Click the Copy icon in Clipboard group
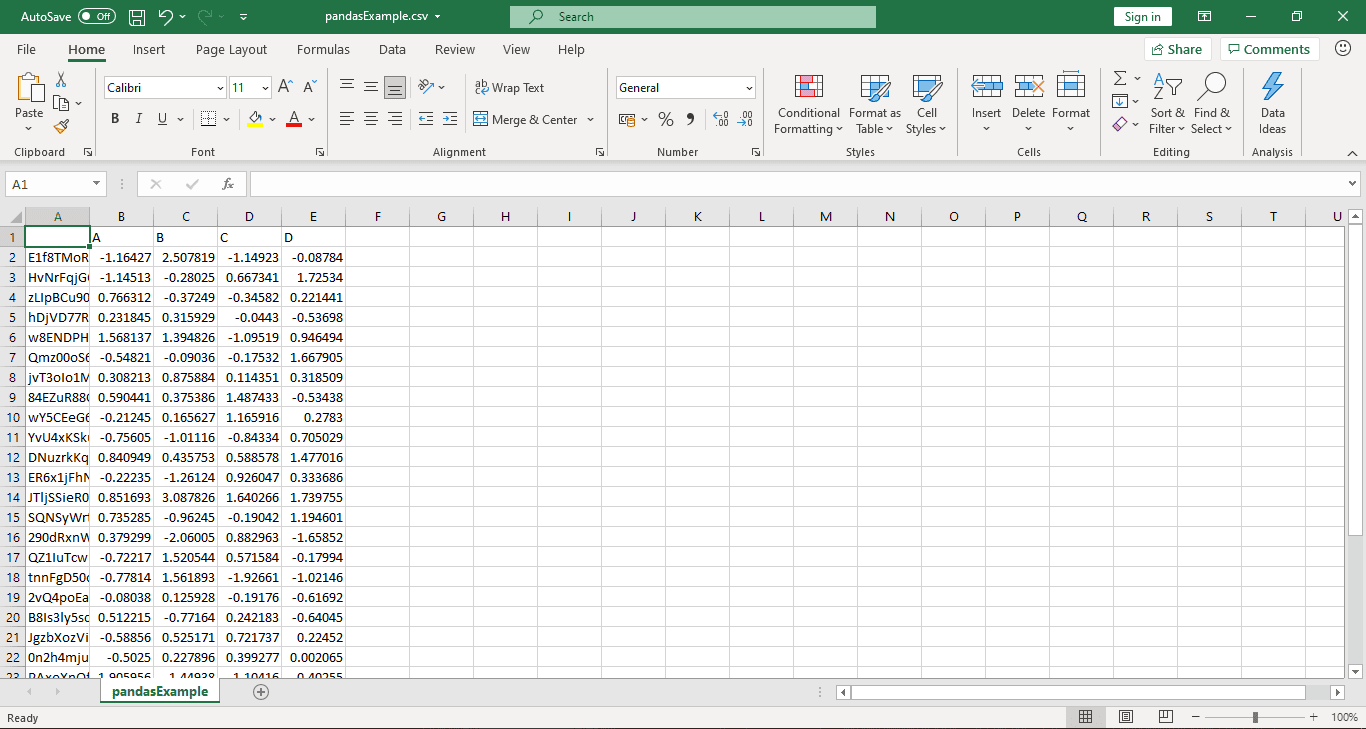 click(x=59, y=103)
